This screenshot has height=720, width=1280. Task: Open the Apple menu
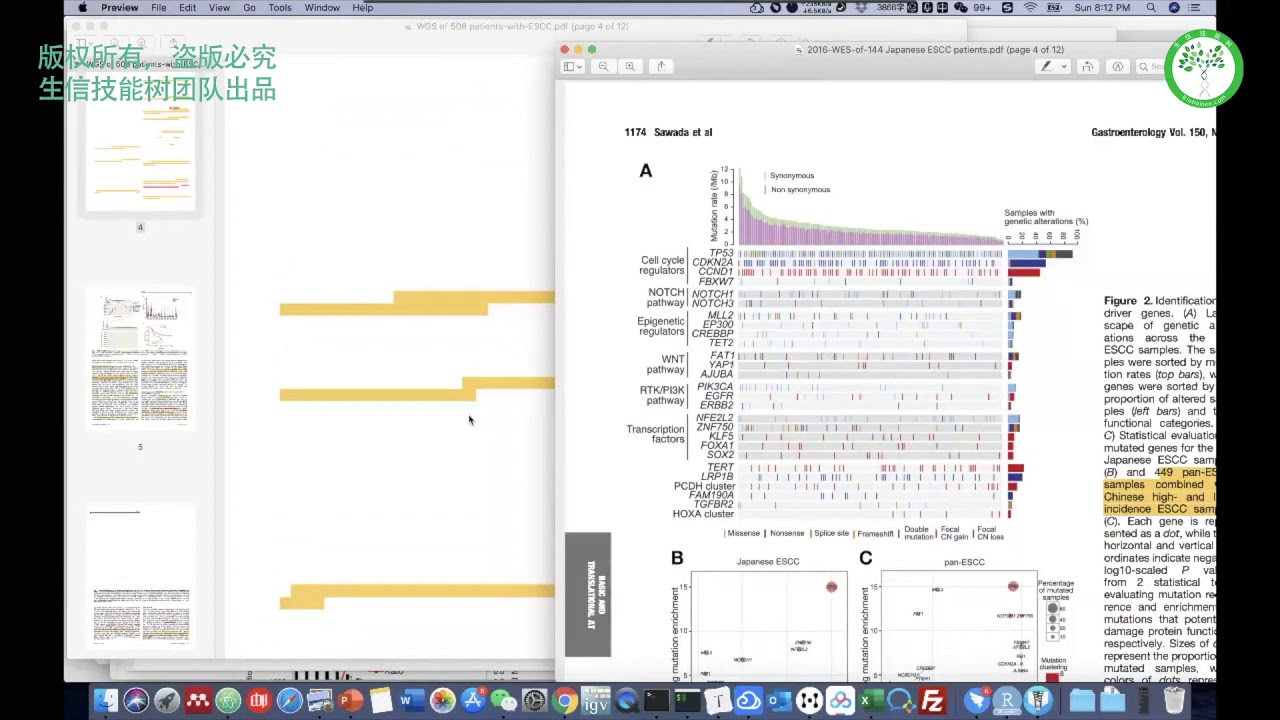point(82,8)
